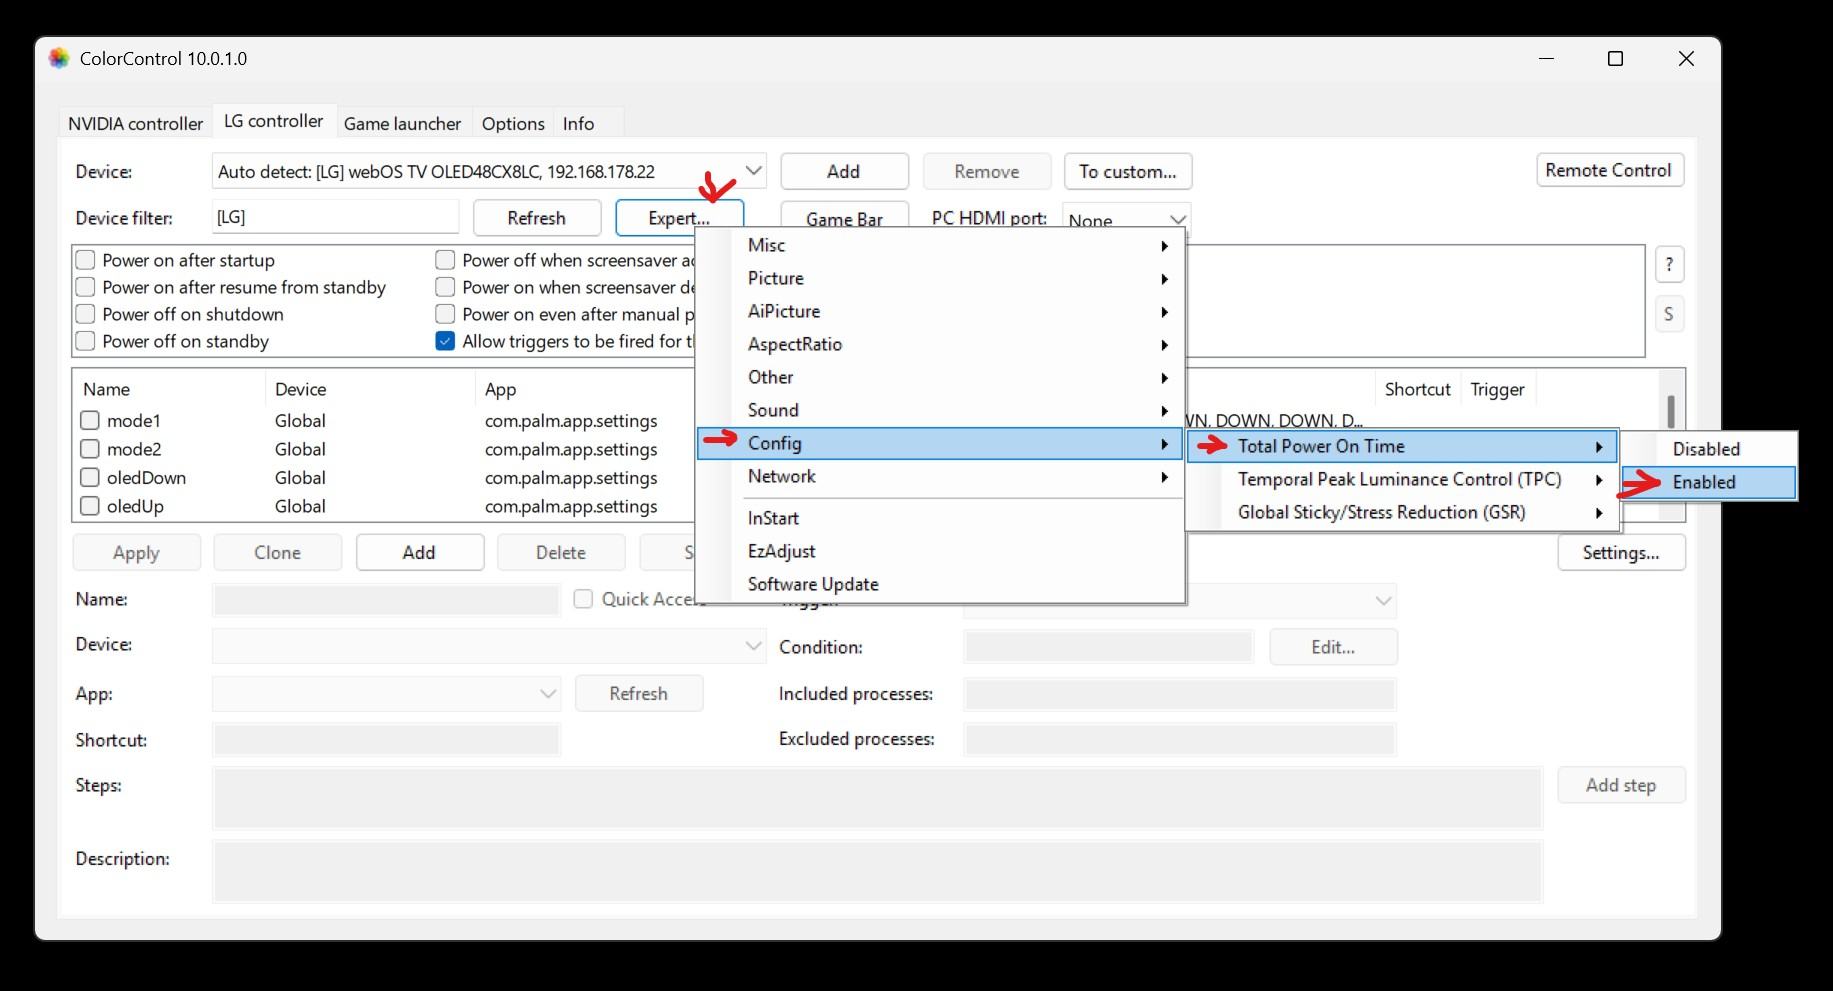Image resolution: width=1833 pixels, height=991 pixels.
Task: Open Temporal Peak Luminance Control (TPC) submenu
Action: click(1402, 479)
